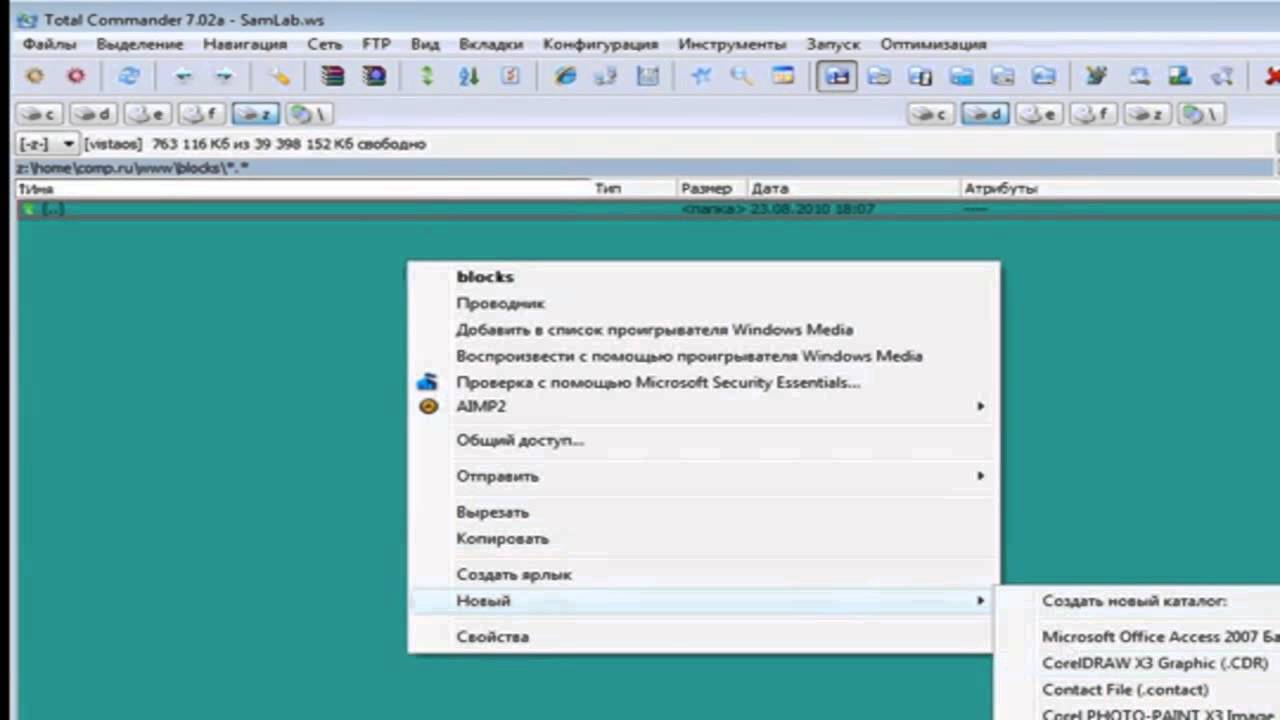Click the blue sort arrow icon
The image size is (1280, 720).
point(468,76)
